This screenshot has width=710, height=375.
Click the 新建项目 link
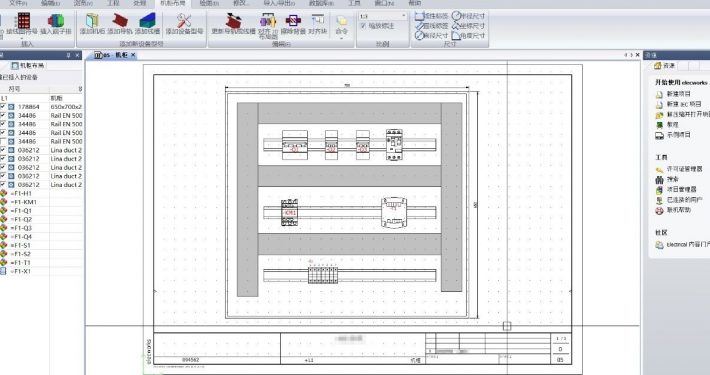pyautogui.click(x=678, y=94)
